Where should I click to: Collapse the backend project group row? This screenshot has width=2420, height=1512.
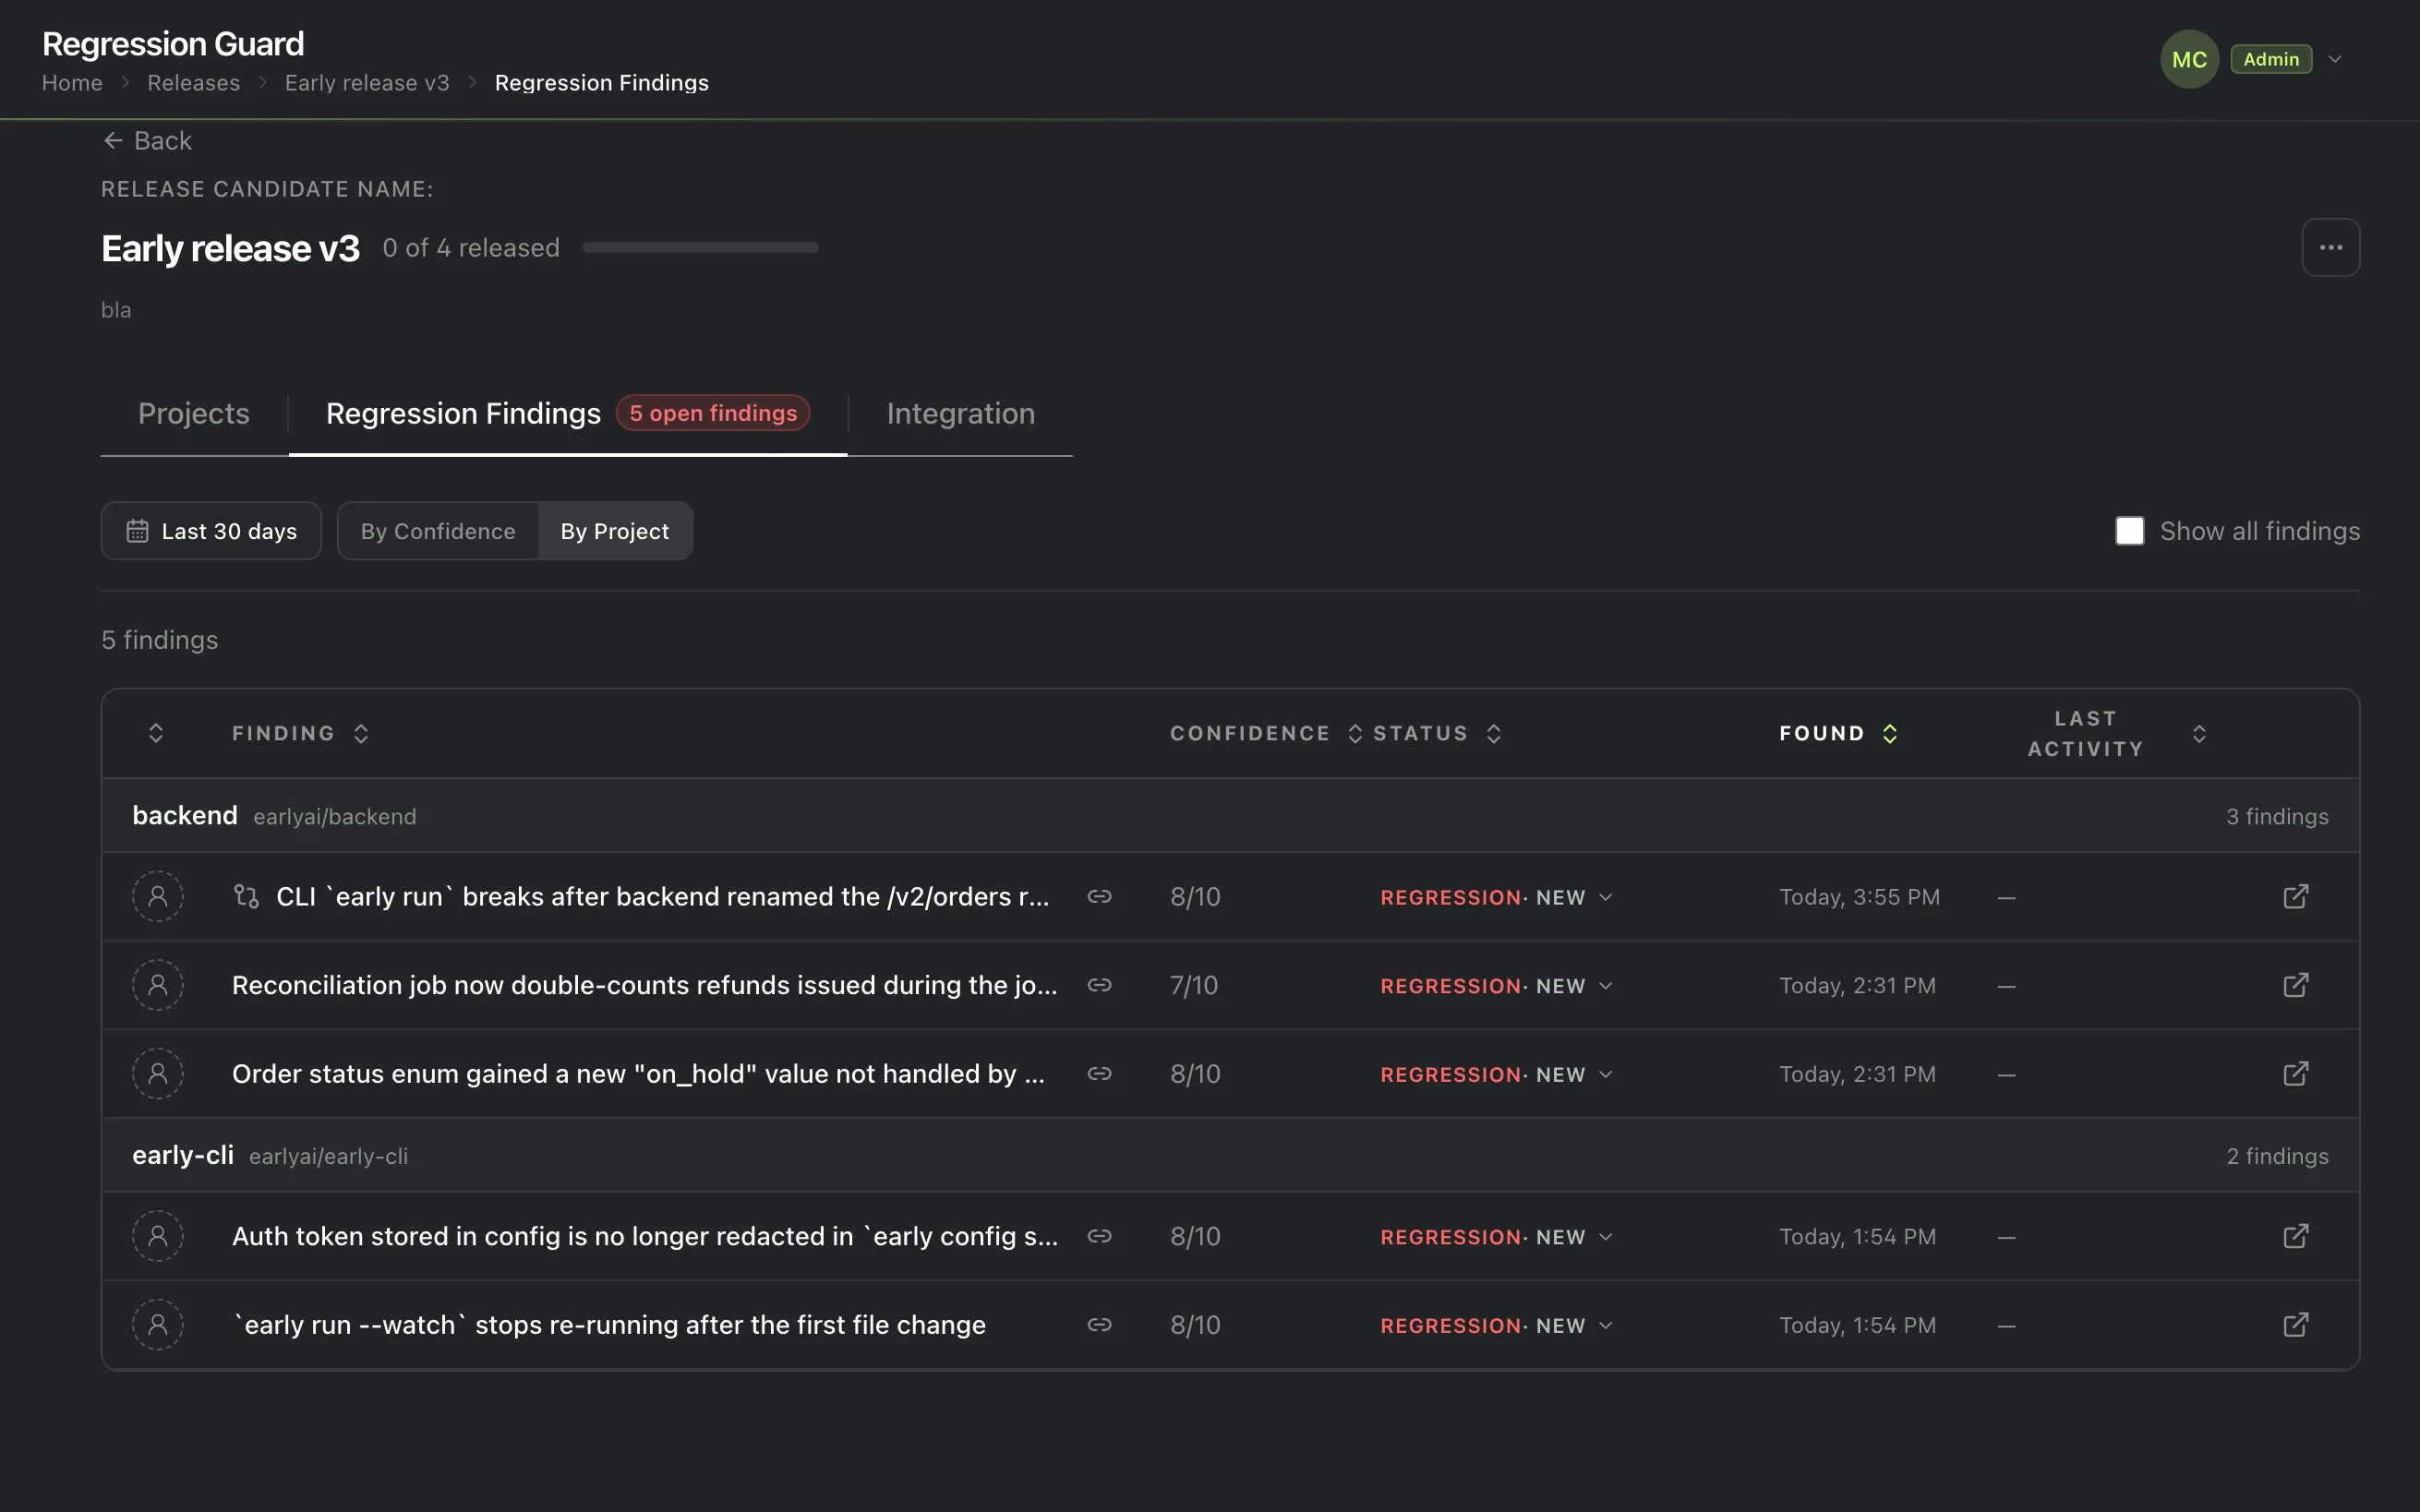point(1230,816)
